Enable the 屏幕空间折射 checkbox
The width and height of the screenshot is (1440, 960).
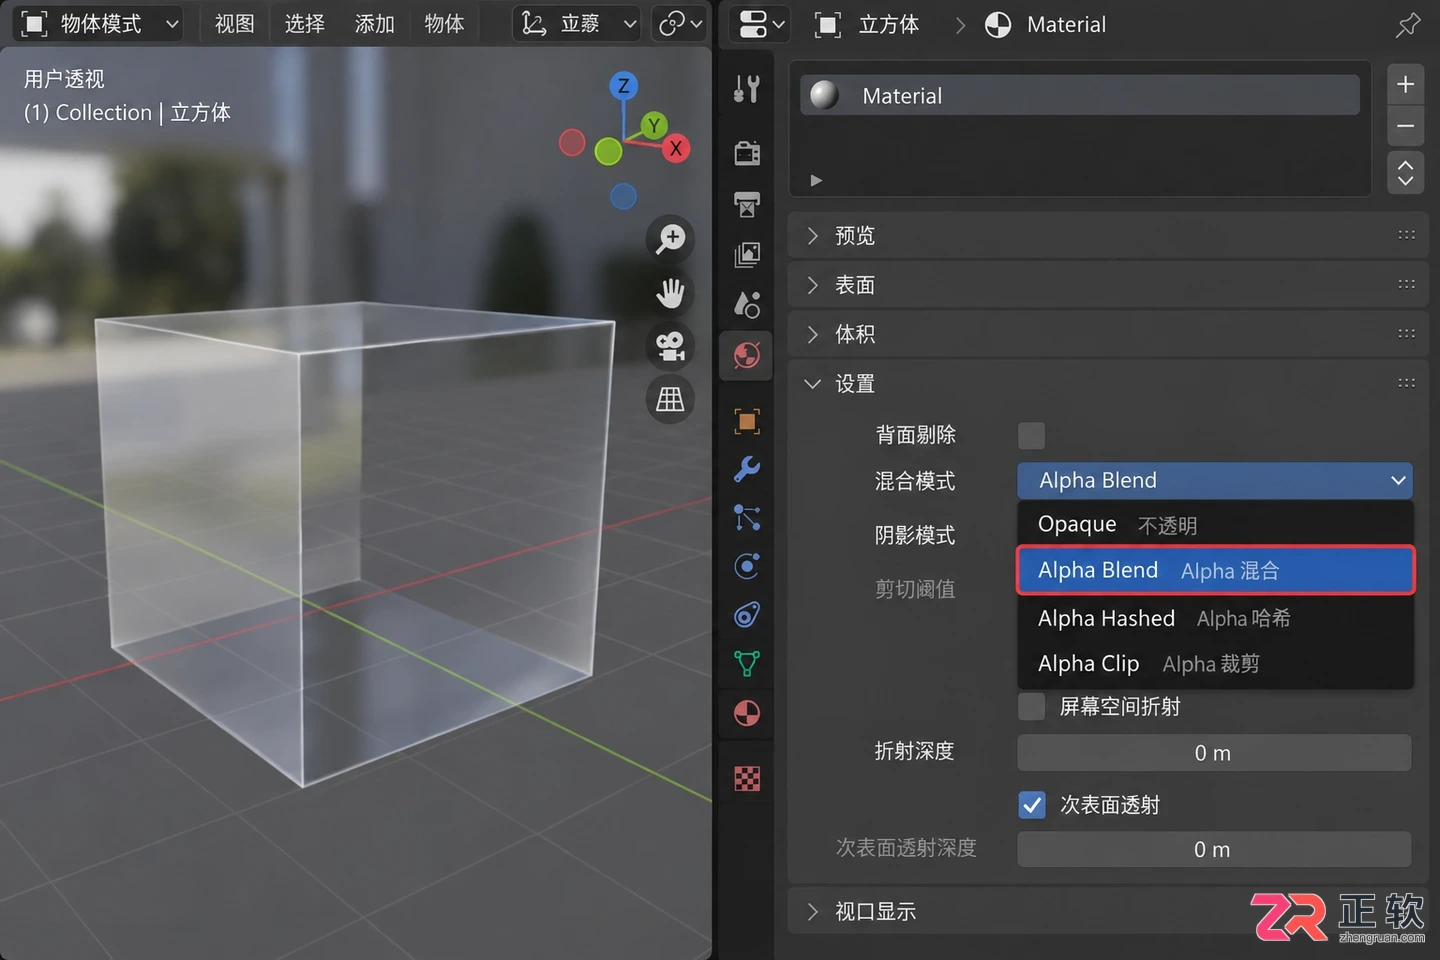pyautogui.click(x=1031, y=706)
